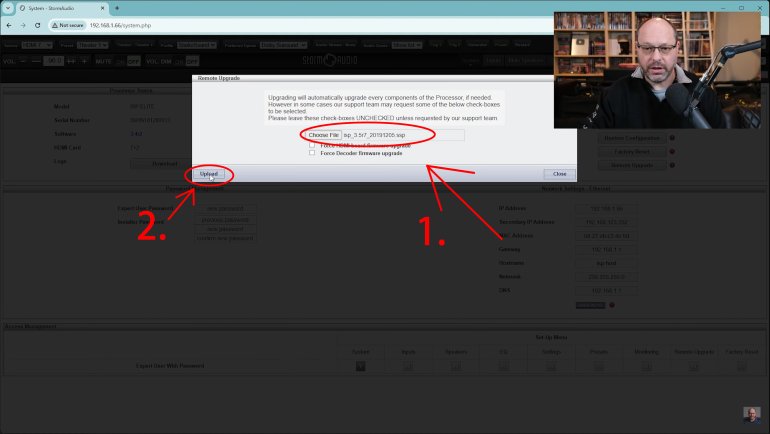Expand the Preset dropdown
770x434 pixels.
93,45
